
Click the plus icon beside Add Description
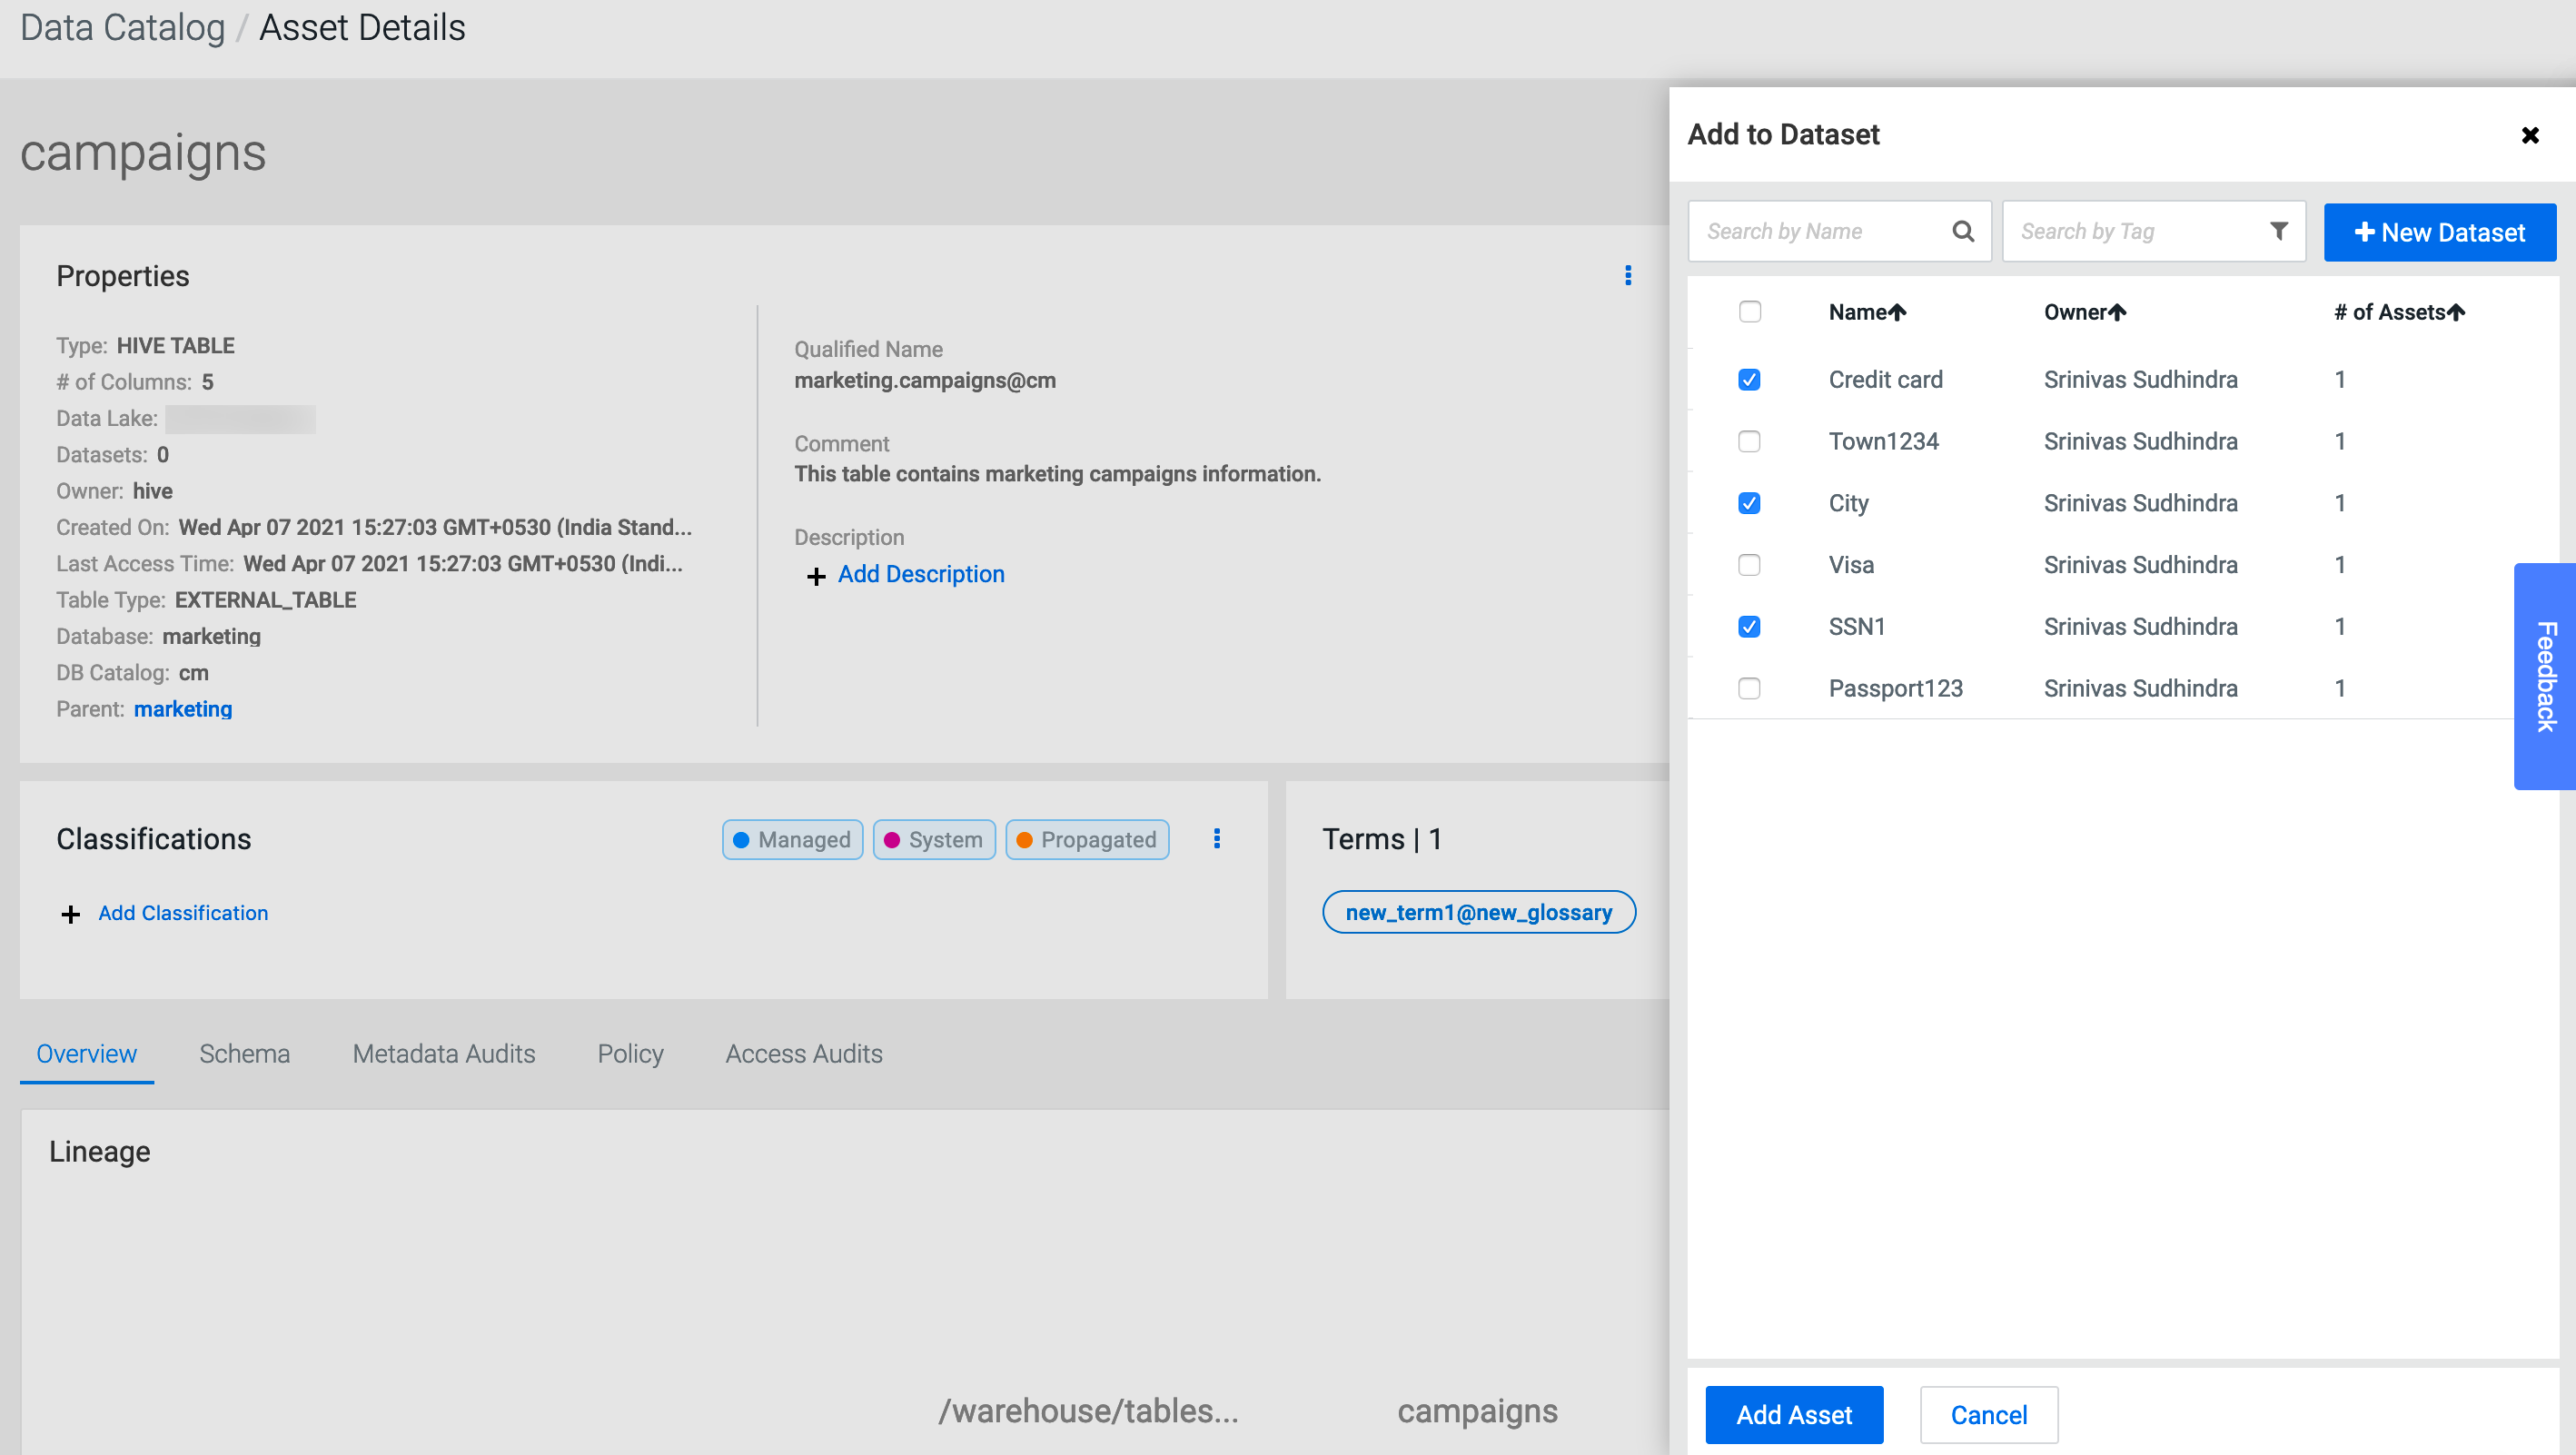pyautogui.click(x=816, y=576)
